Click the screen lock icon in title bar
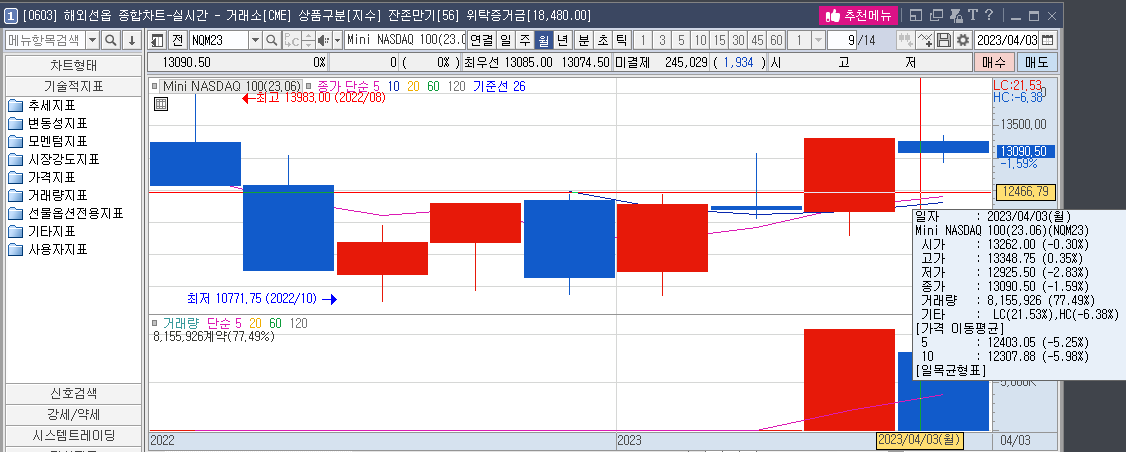1126x452 pixels. [x=955, y=15]
